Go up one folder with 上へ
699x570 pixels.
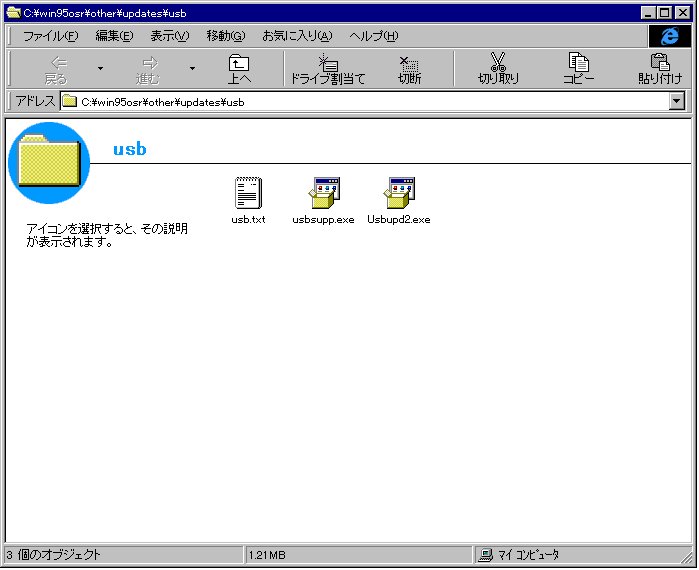pyautogui.click(x=239, y=70)
